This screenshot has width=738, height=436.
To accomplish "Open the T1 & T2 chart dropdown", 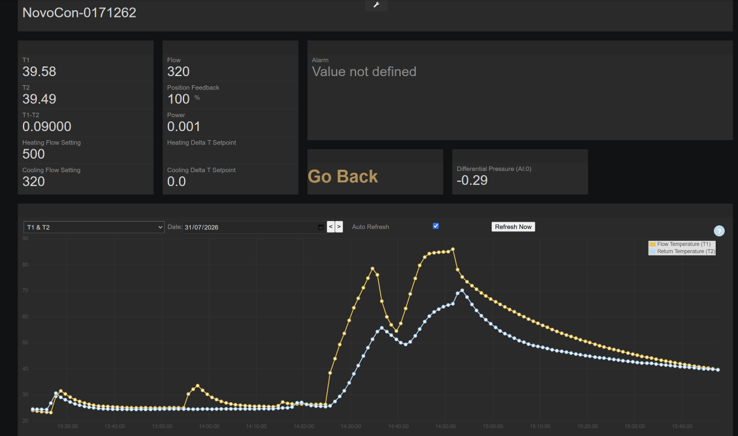I will click(94, 227).
